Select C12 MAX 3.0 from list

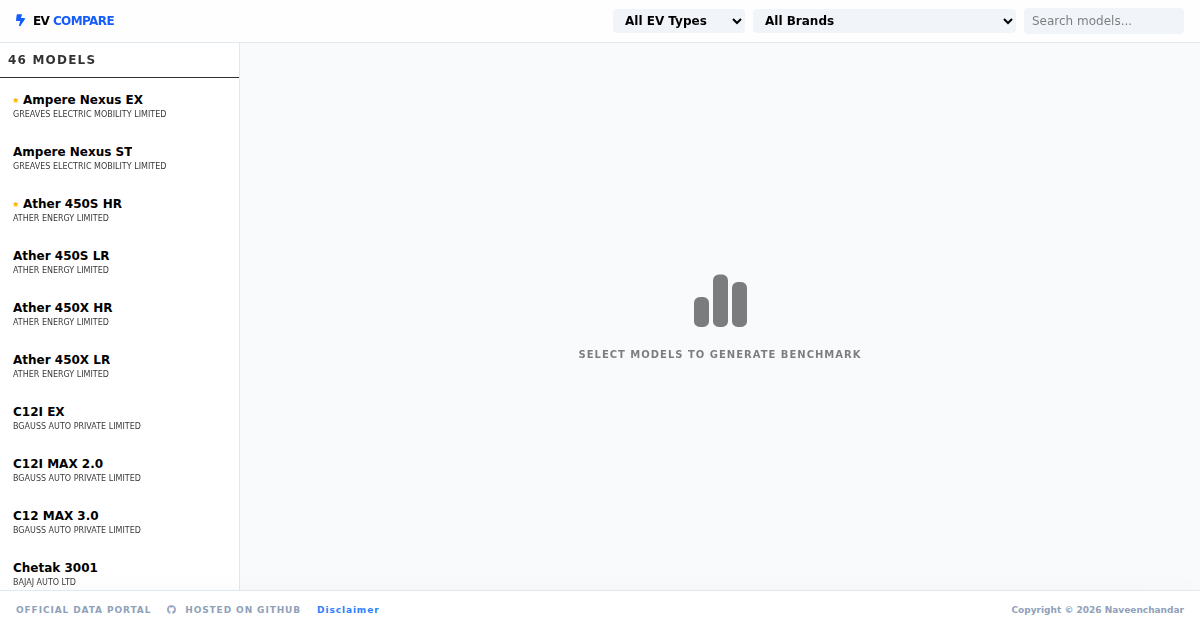56,516
